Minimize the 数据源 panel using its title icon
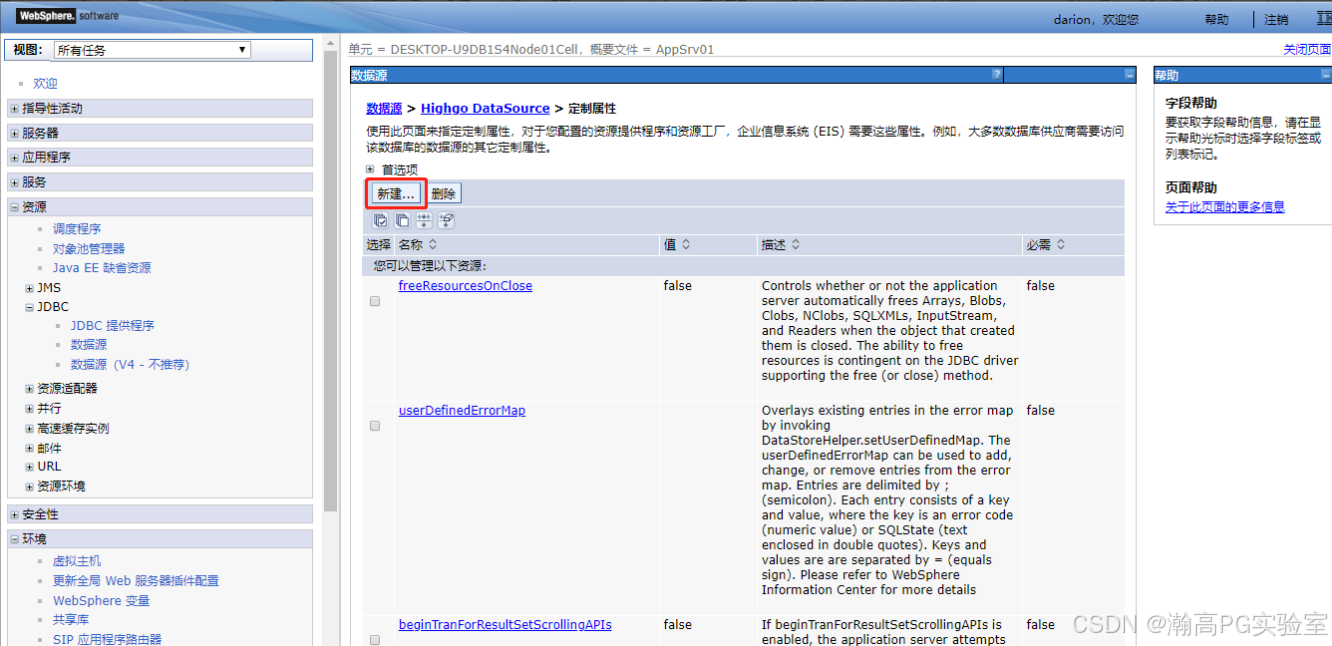Screen dimensions: 1332x646 (1129, 75)
